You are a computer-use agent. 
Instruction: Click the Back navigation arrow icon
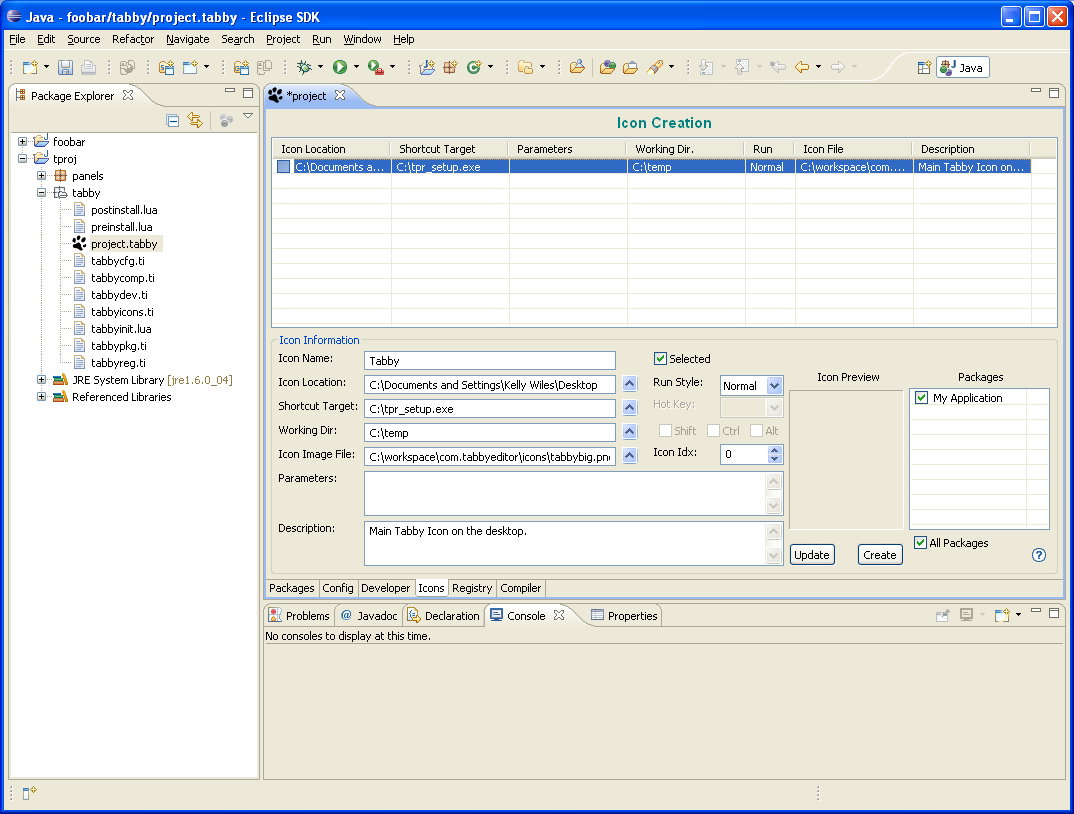[801, 67]
